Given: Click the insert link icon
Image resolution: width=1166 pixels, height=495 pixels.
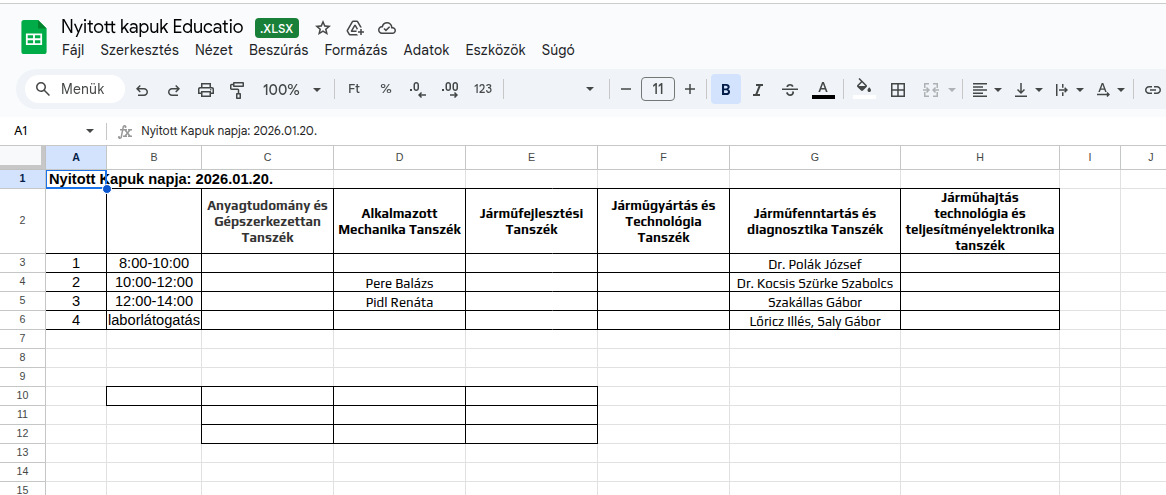Looking at the screenshot, I should [1152, 90].
